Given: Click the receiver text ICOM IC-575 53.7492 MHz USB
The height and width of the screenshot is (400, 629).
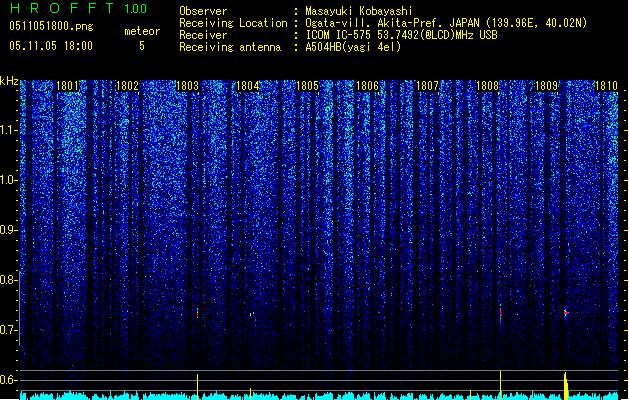Looking at the screenshot, I should (401, 35).
